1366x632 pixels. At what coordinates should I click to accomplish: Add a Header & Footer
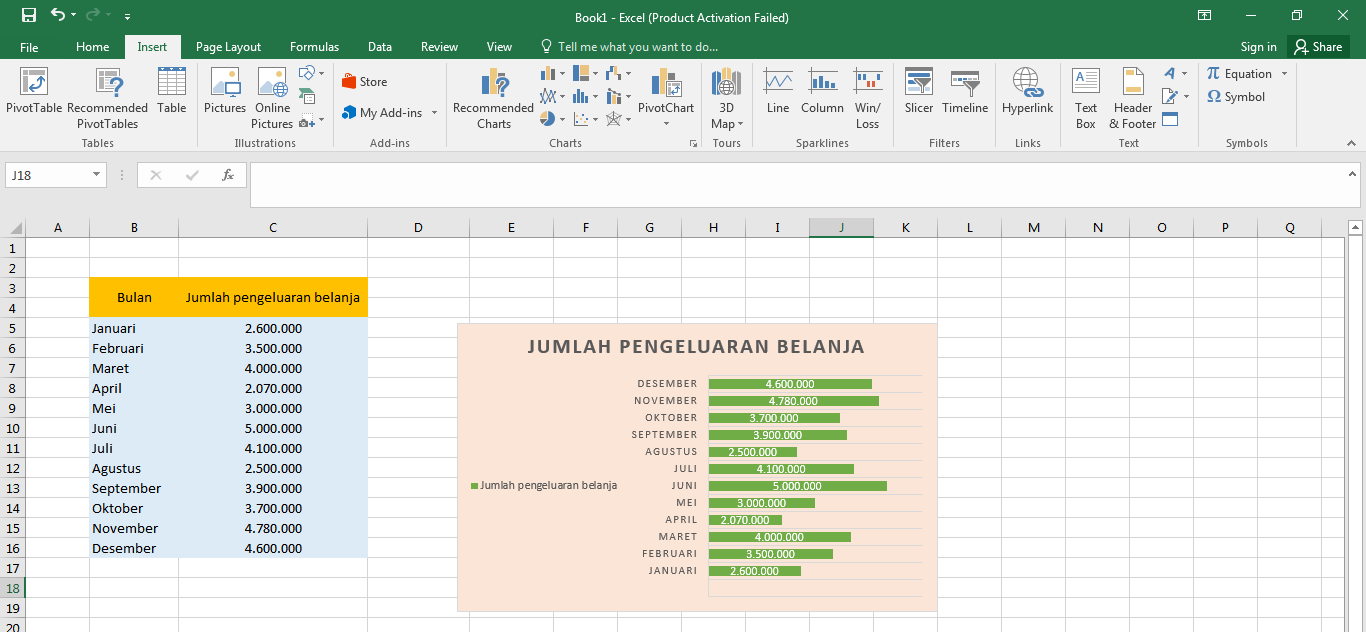coord(1131,97)
